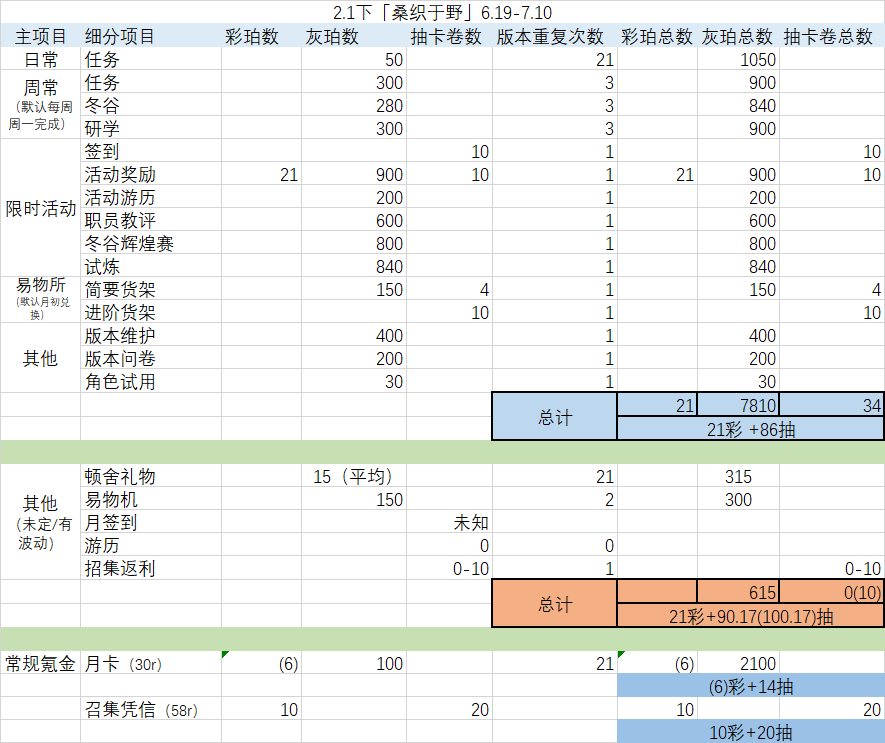This screenshot has width=885, height=743.
Task: Click the 月签到 cell
Action: click(x=151, y=522)
